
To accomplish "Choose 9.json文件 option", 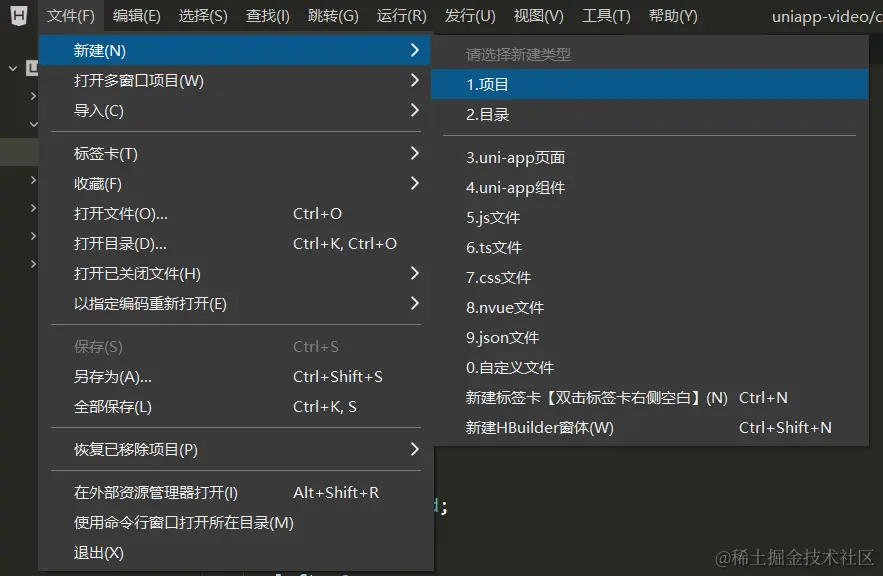I will [649, 338].
